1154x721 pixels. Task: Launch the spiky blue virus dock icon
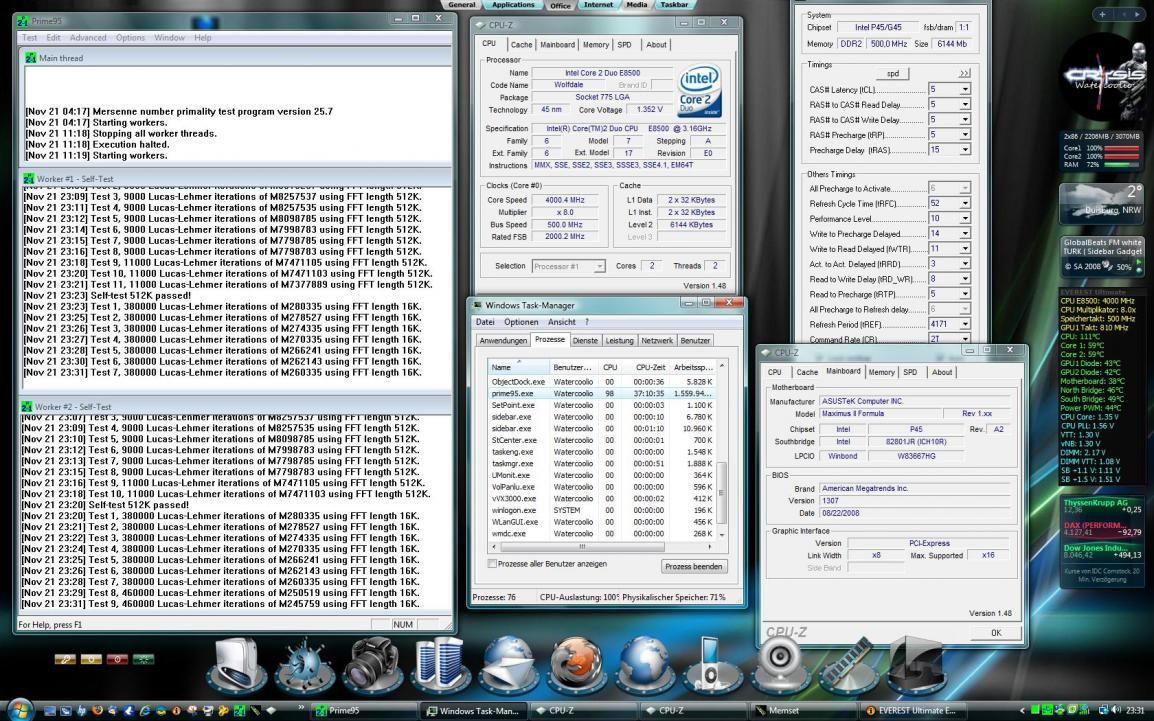[x=305, y=666]
